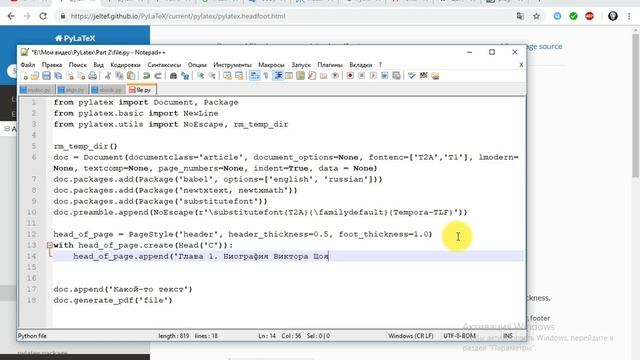Open the Файл menu
This screenshot has width=640, height=360.
point(27,65)
